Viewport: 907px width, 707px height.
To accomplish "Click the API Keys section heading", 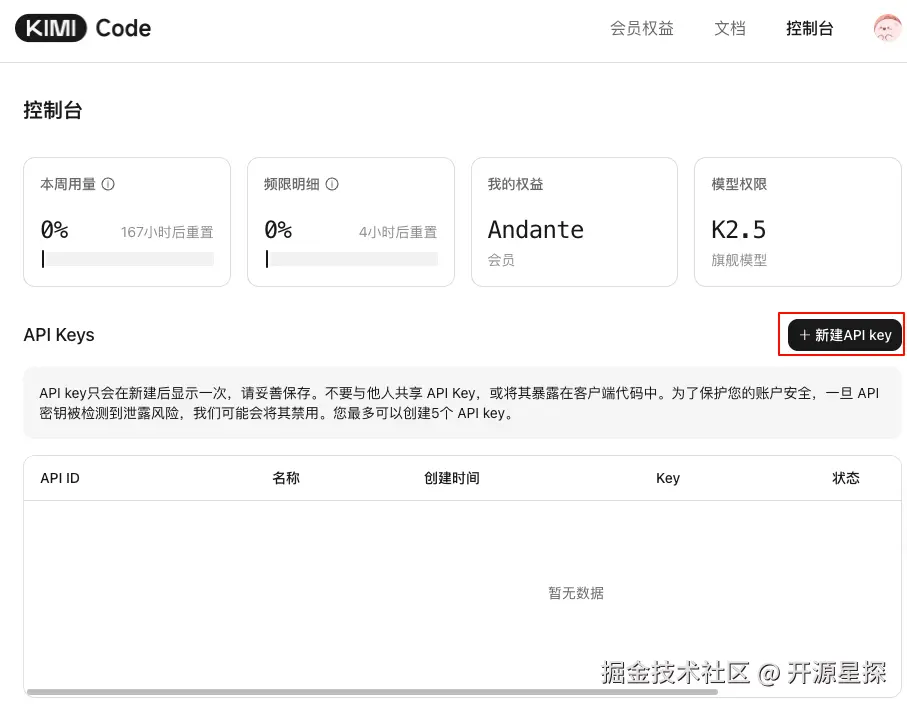I will (x=59, y=335).
